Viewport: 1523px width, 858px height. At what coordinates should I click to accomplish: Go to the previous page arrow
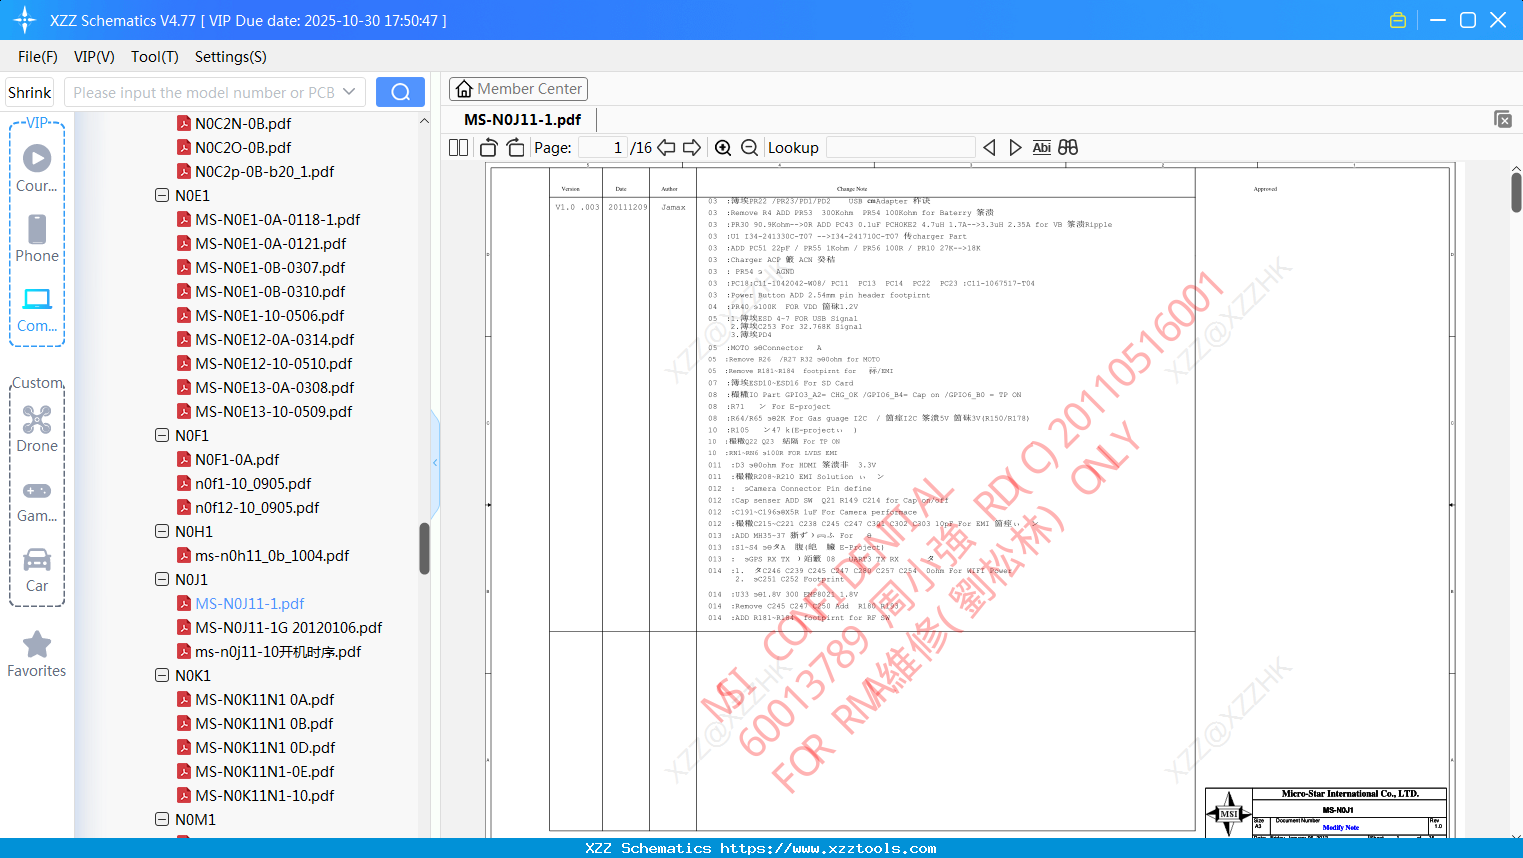[666, 148]
